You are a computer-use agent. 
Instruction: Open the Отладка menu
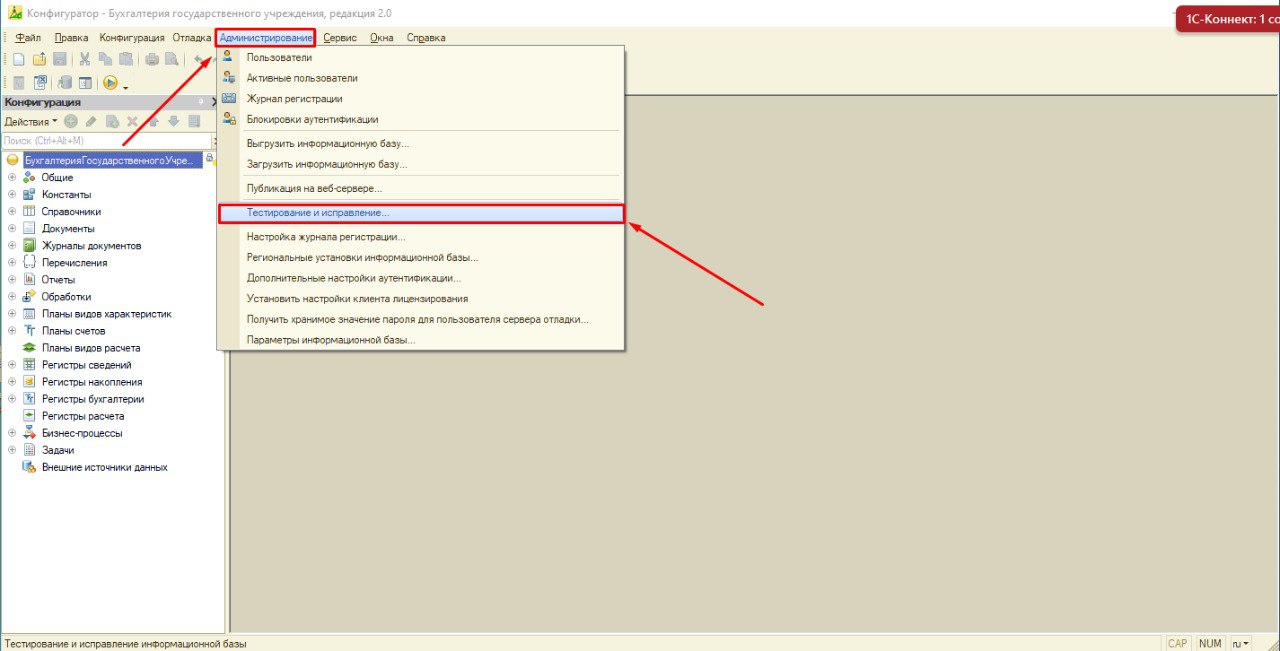click(192, 38)
